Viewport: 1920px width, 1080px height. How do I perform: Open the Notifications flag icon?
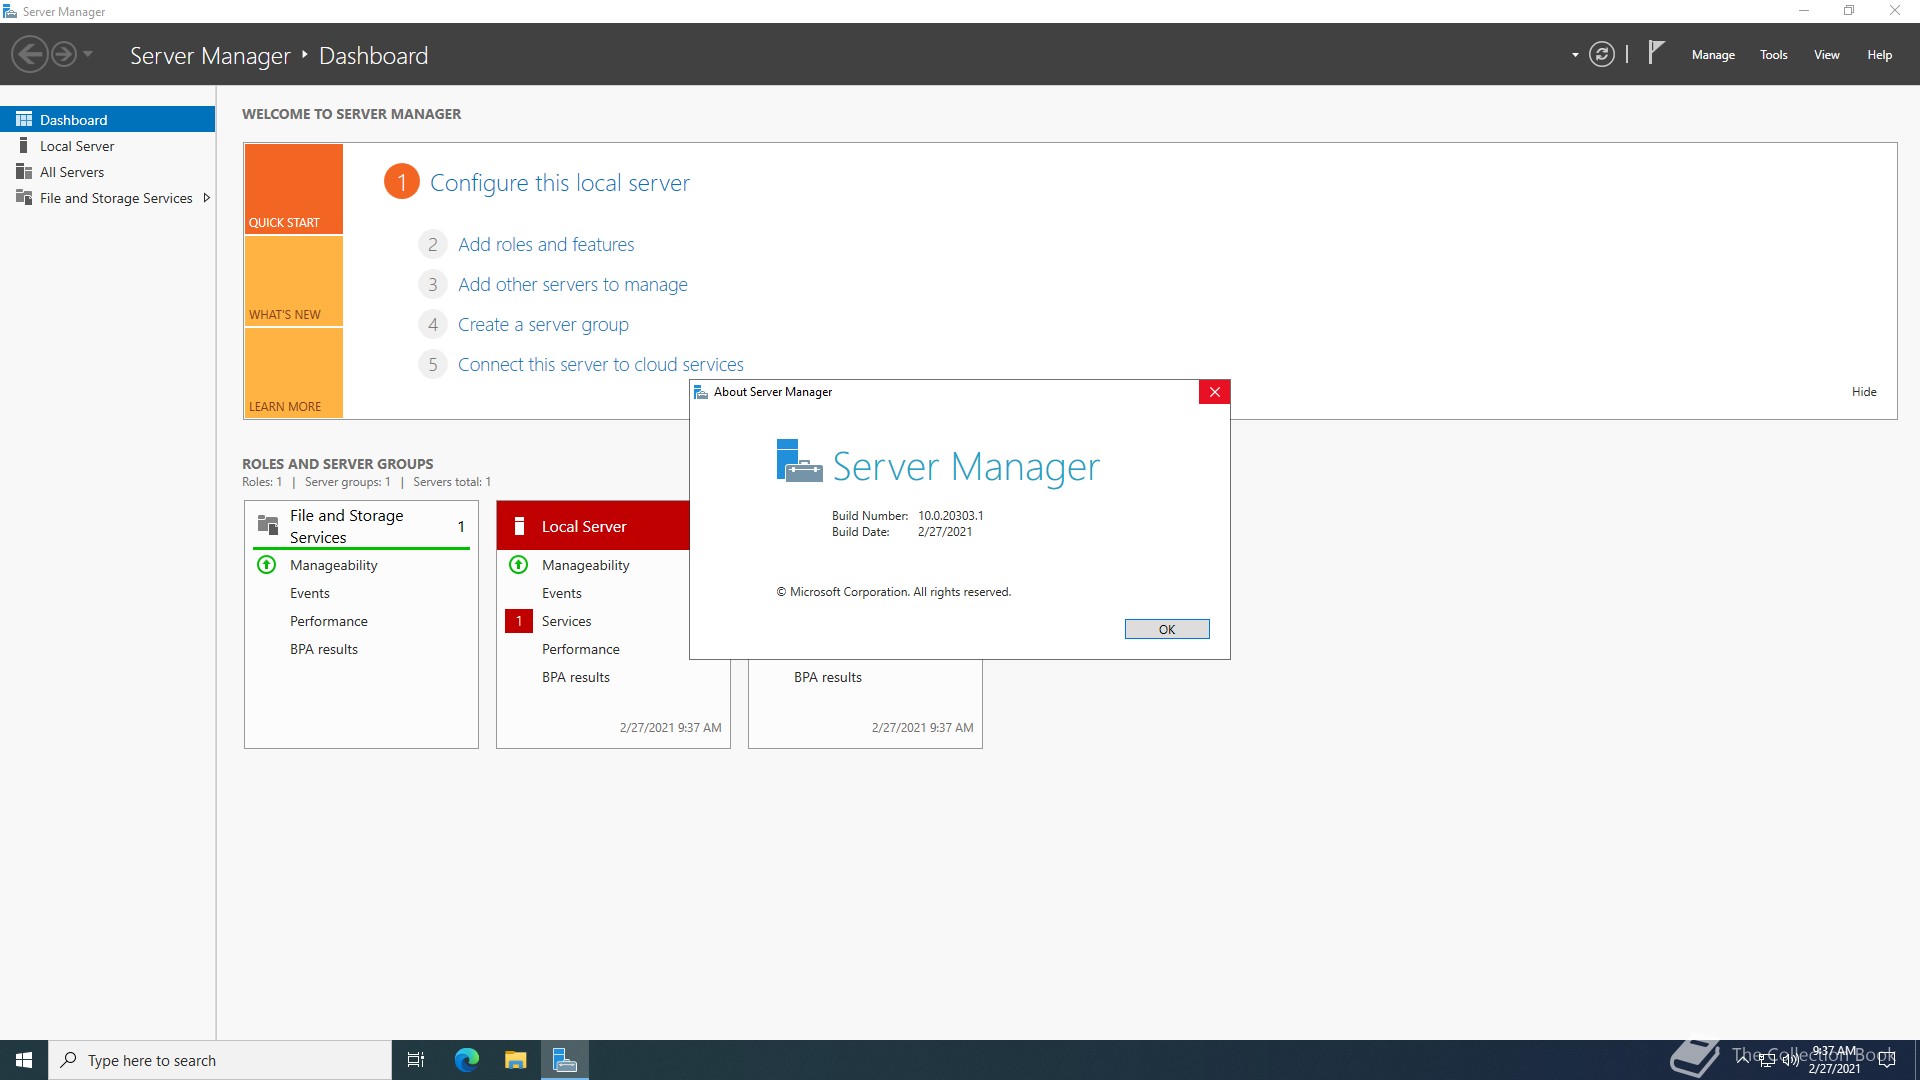coord(1656,52)
